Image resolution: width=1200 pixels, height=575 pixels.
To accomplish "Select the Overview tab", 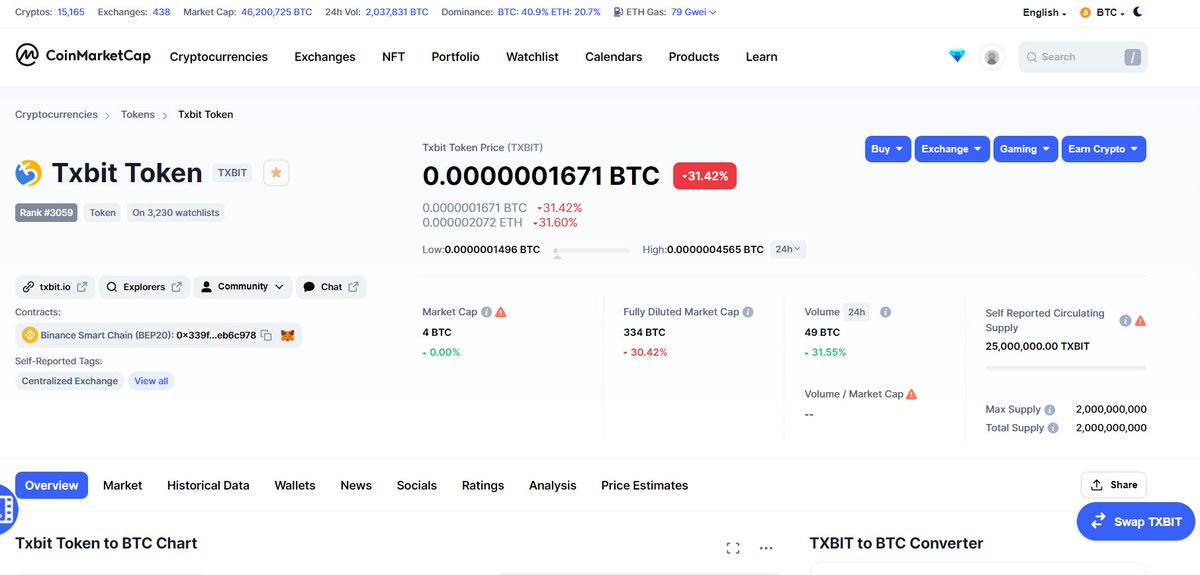I will (x=51, y=485).
